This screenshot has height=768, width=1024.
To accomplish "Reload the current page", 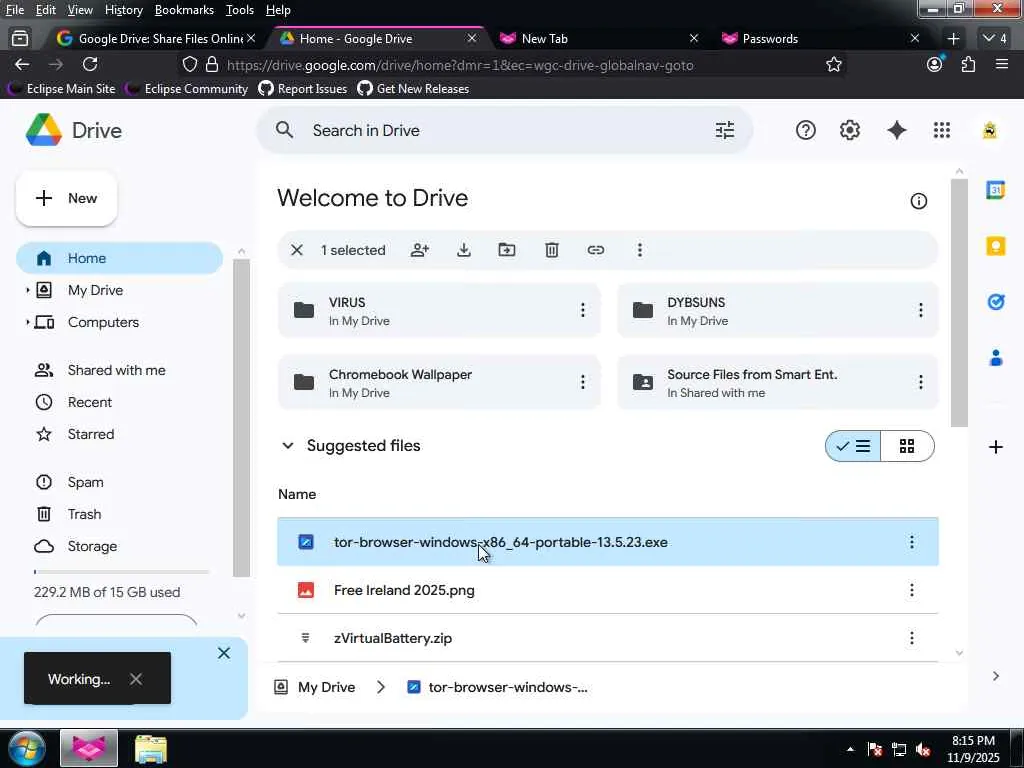I will coord(90,64).
